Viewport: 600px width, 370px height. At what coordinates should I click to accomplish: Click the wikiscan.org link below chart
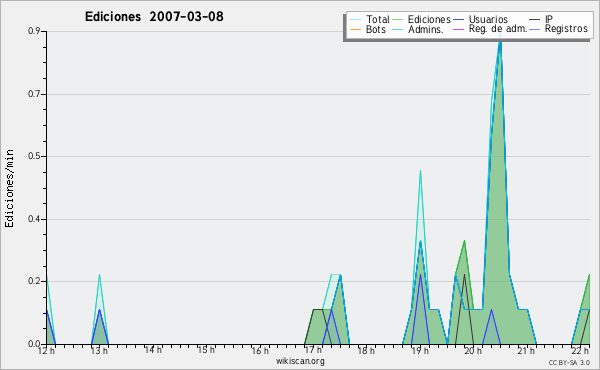(300, 361)
